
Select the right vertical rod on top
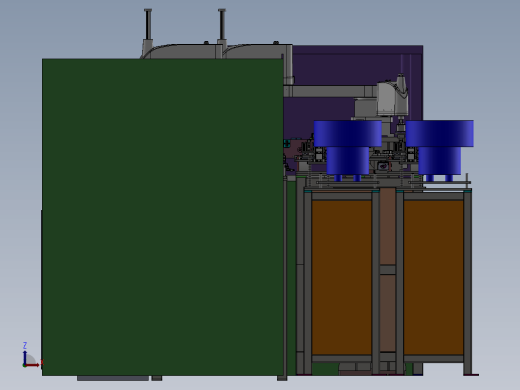(x=222, y=25)
